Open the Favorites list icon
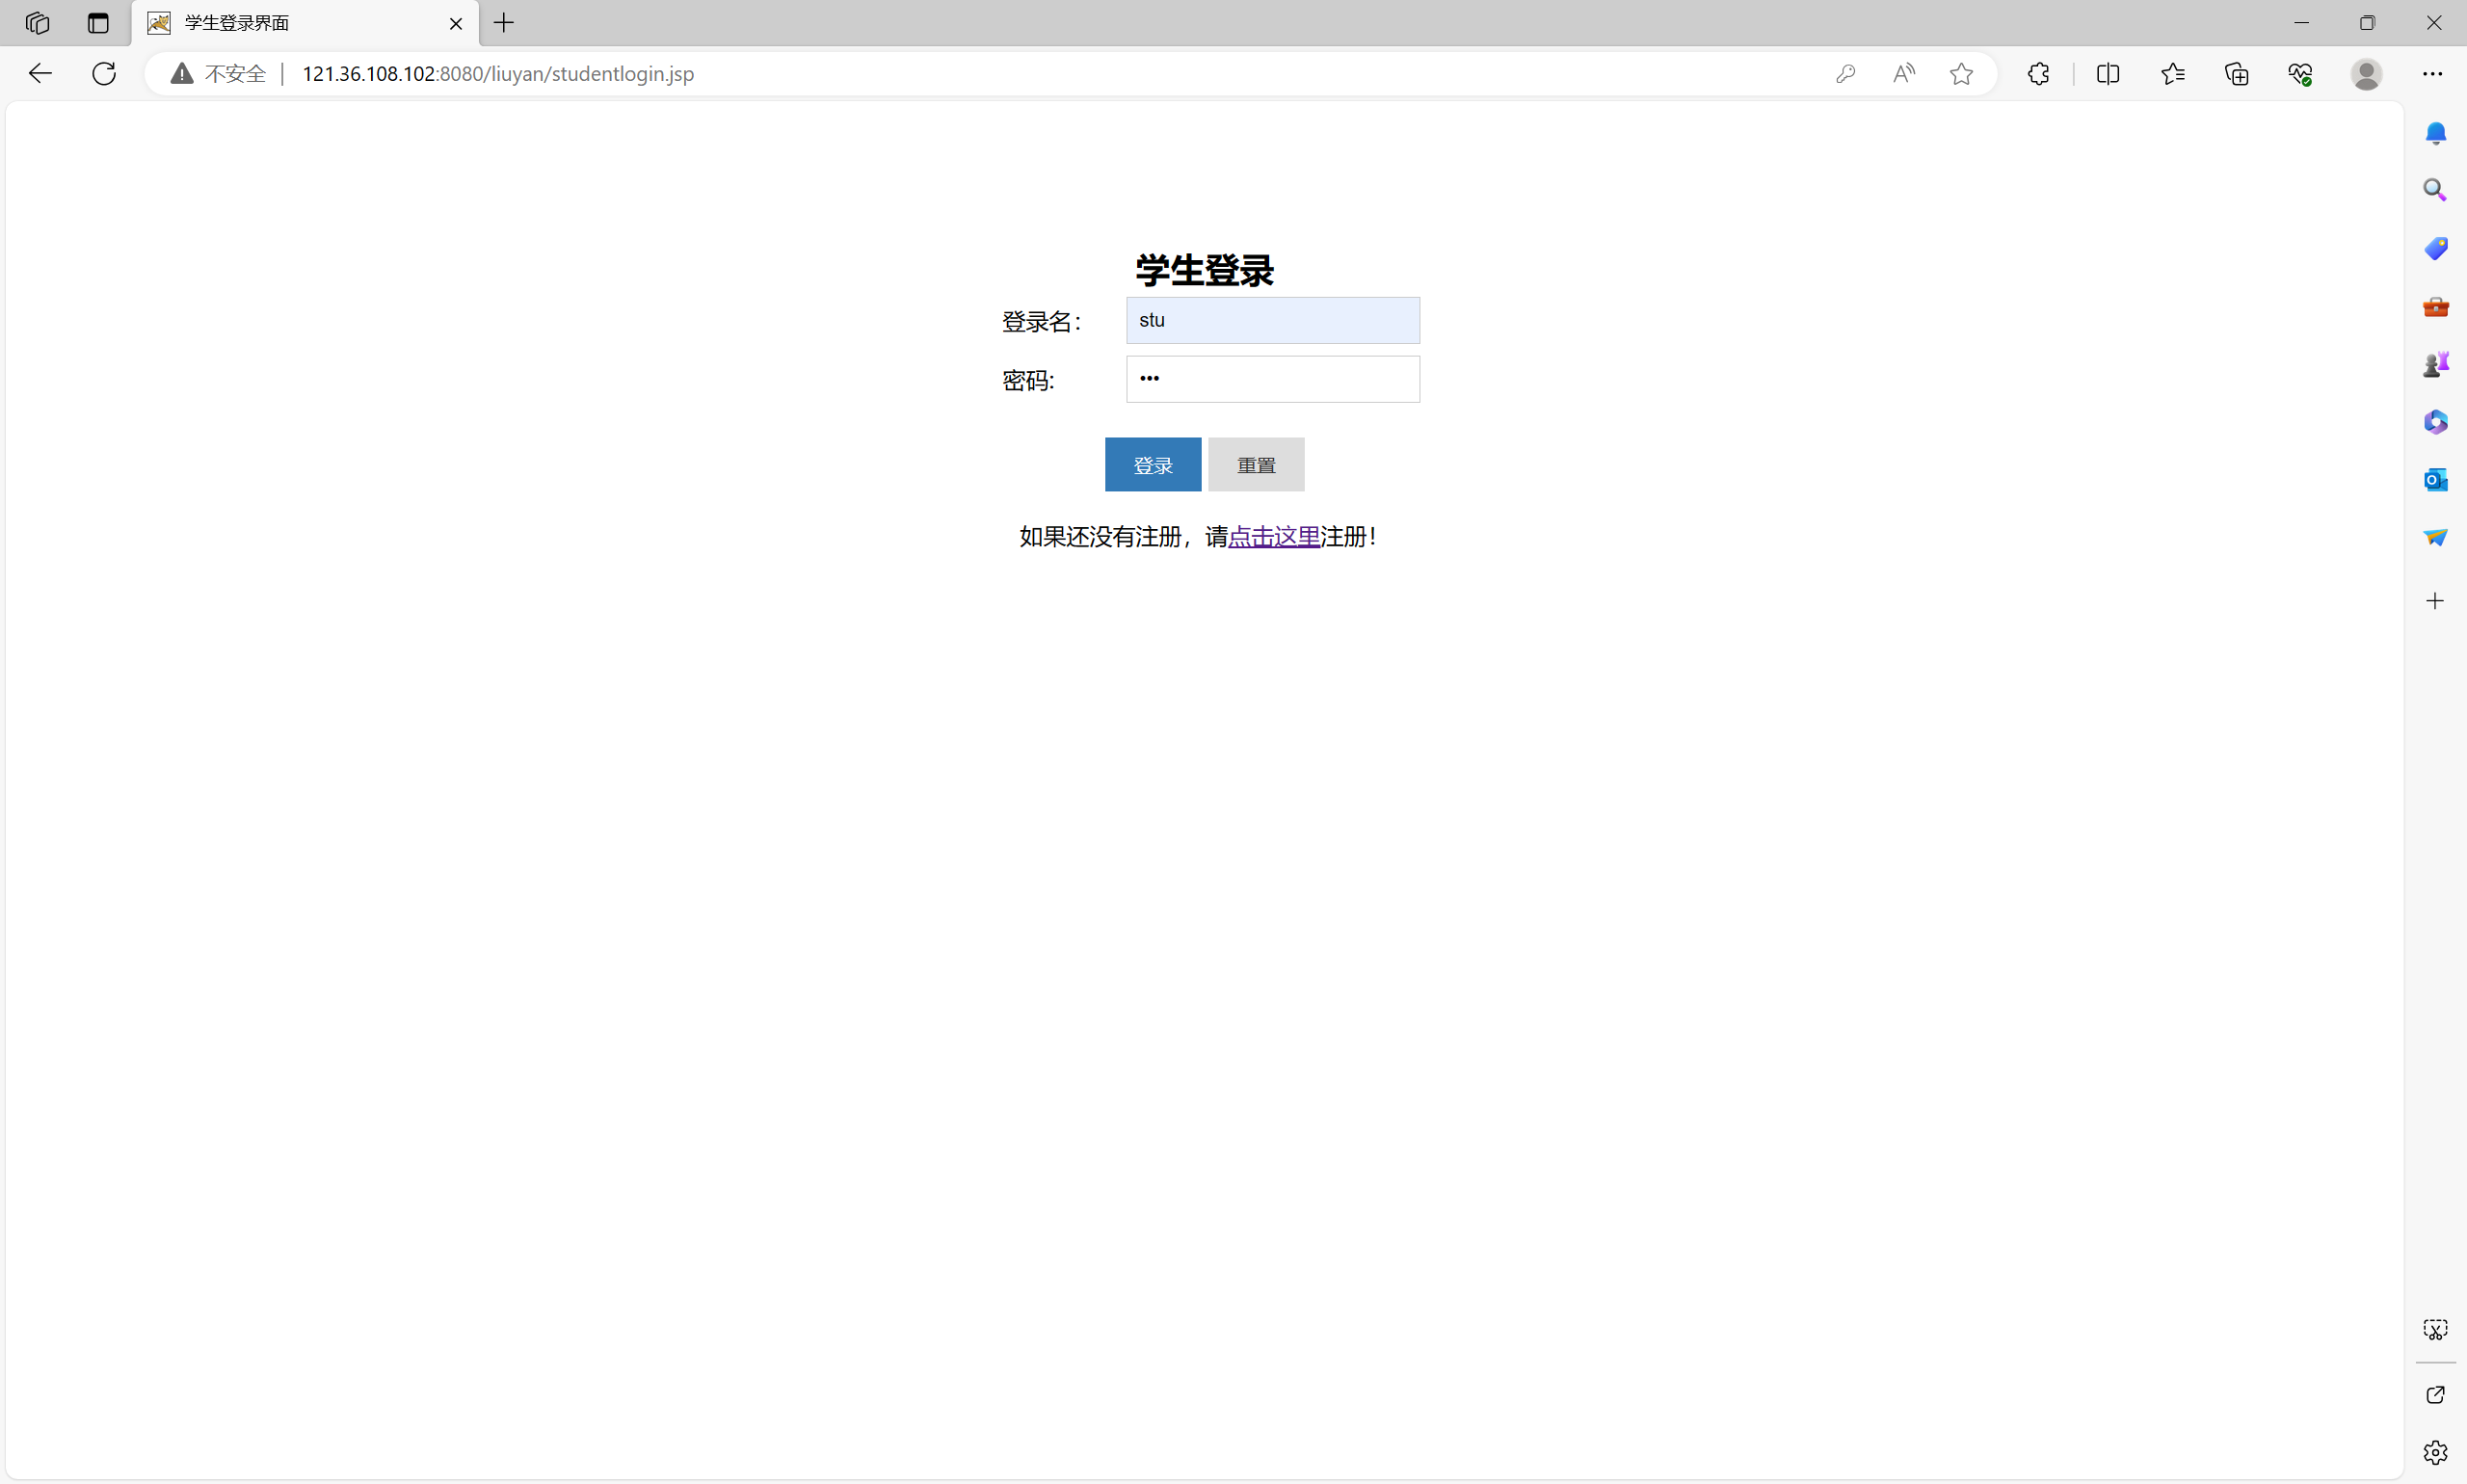2467x1484 pixels. point(2172,73)
